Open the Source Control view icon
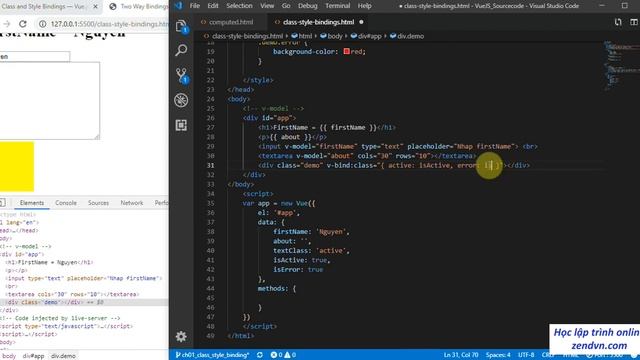Screen dimensions: 640x360 tap(181, 76)
